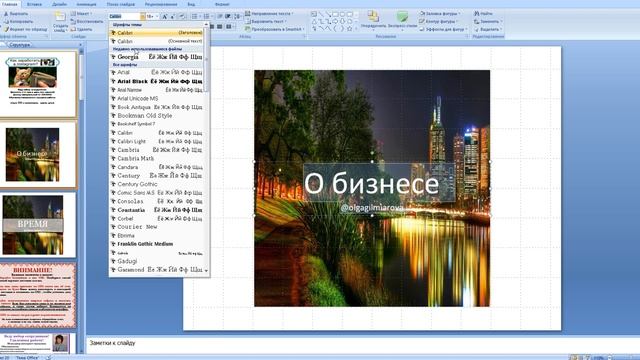The height and width of the screenshot is (360, 640).
Task: Switch to the Показ слайдов tab
Action: (x=121, y=4)
